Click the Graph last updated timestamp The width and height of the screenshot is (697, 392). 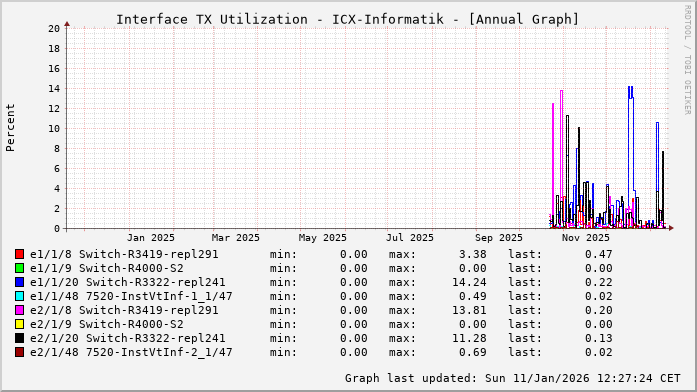coord(513,378)
